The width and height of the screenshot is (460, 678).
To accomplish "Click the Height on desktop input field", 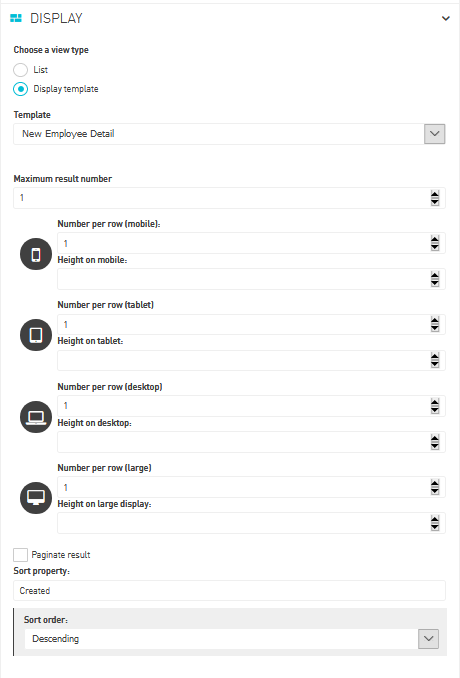I will 251,442.
